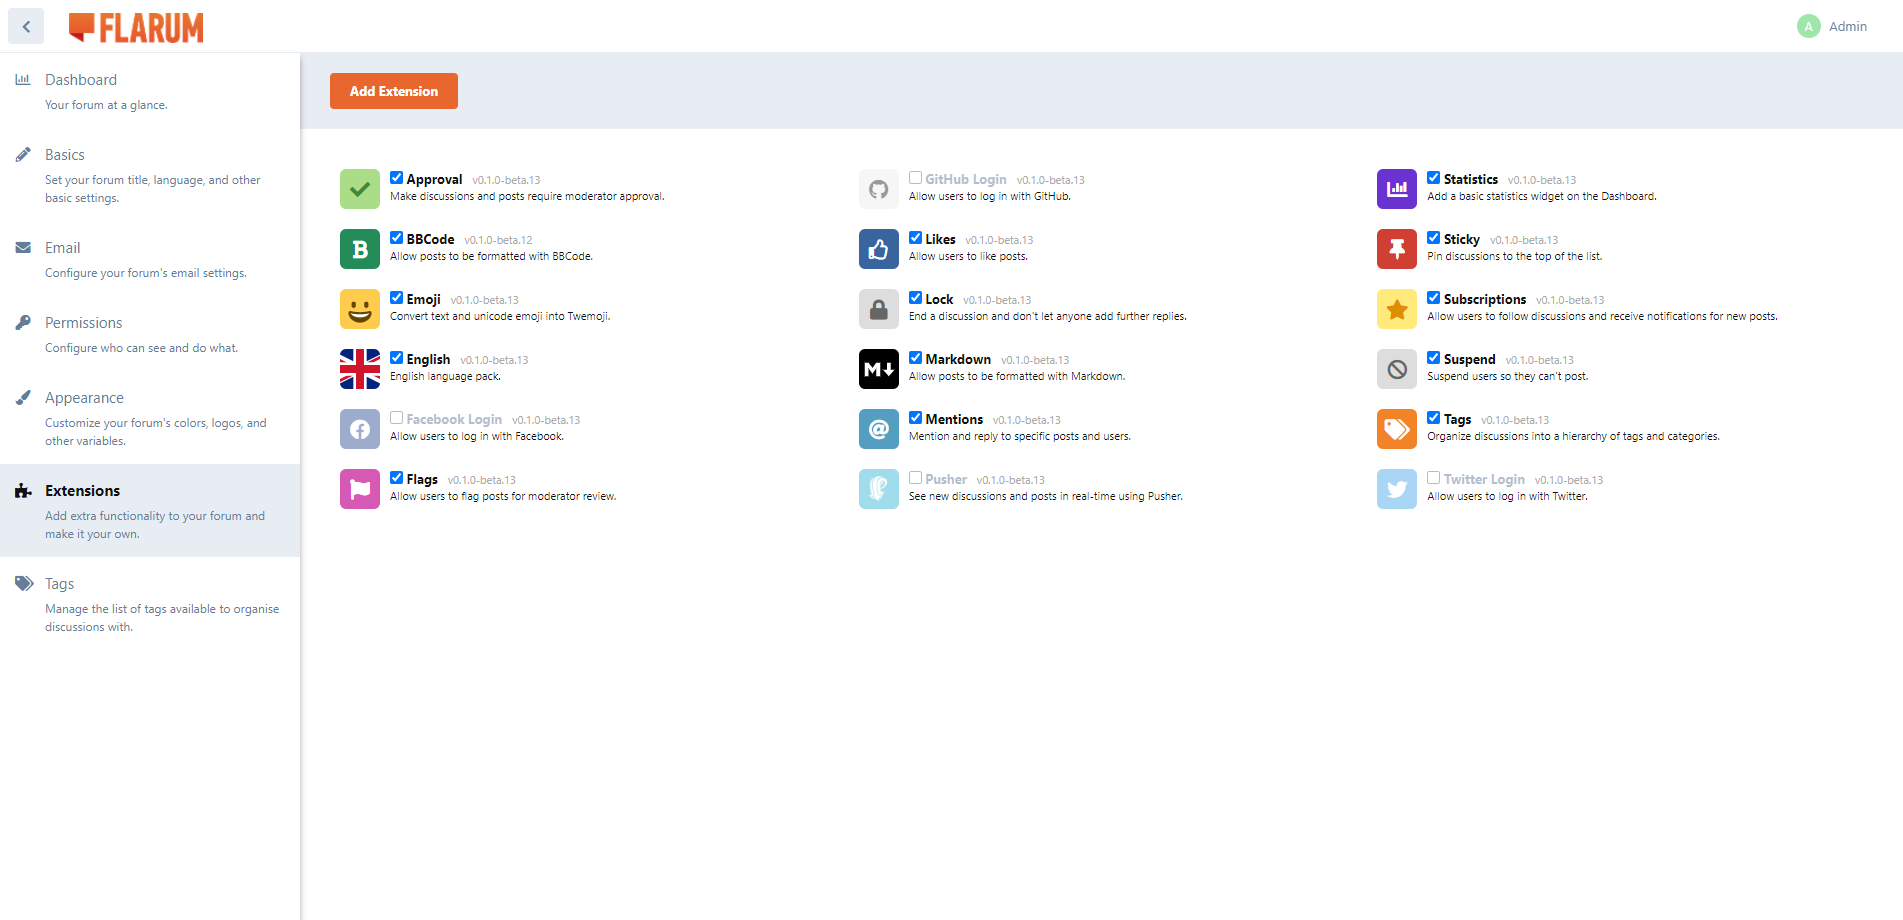1903x920 pixels.
Task: Click the Sticky extension title
Action: 1461,239
